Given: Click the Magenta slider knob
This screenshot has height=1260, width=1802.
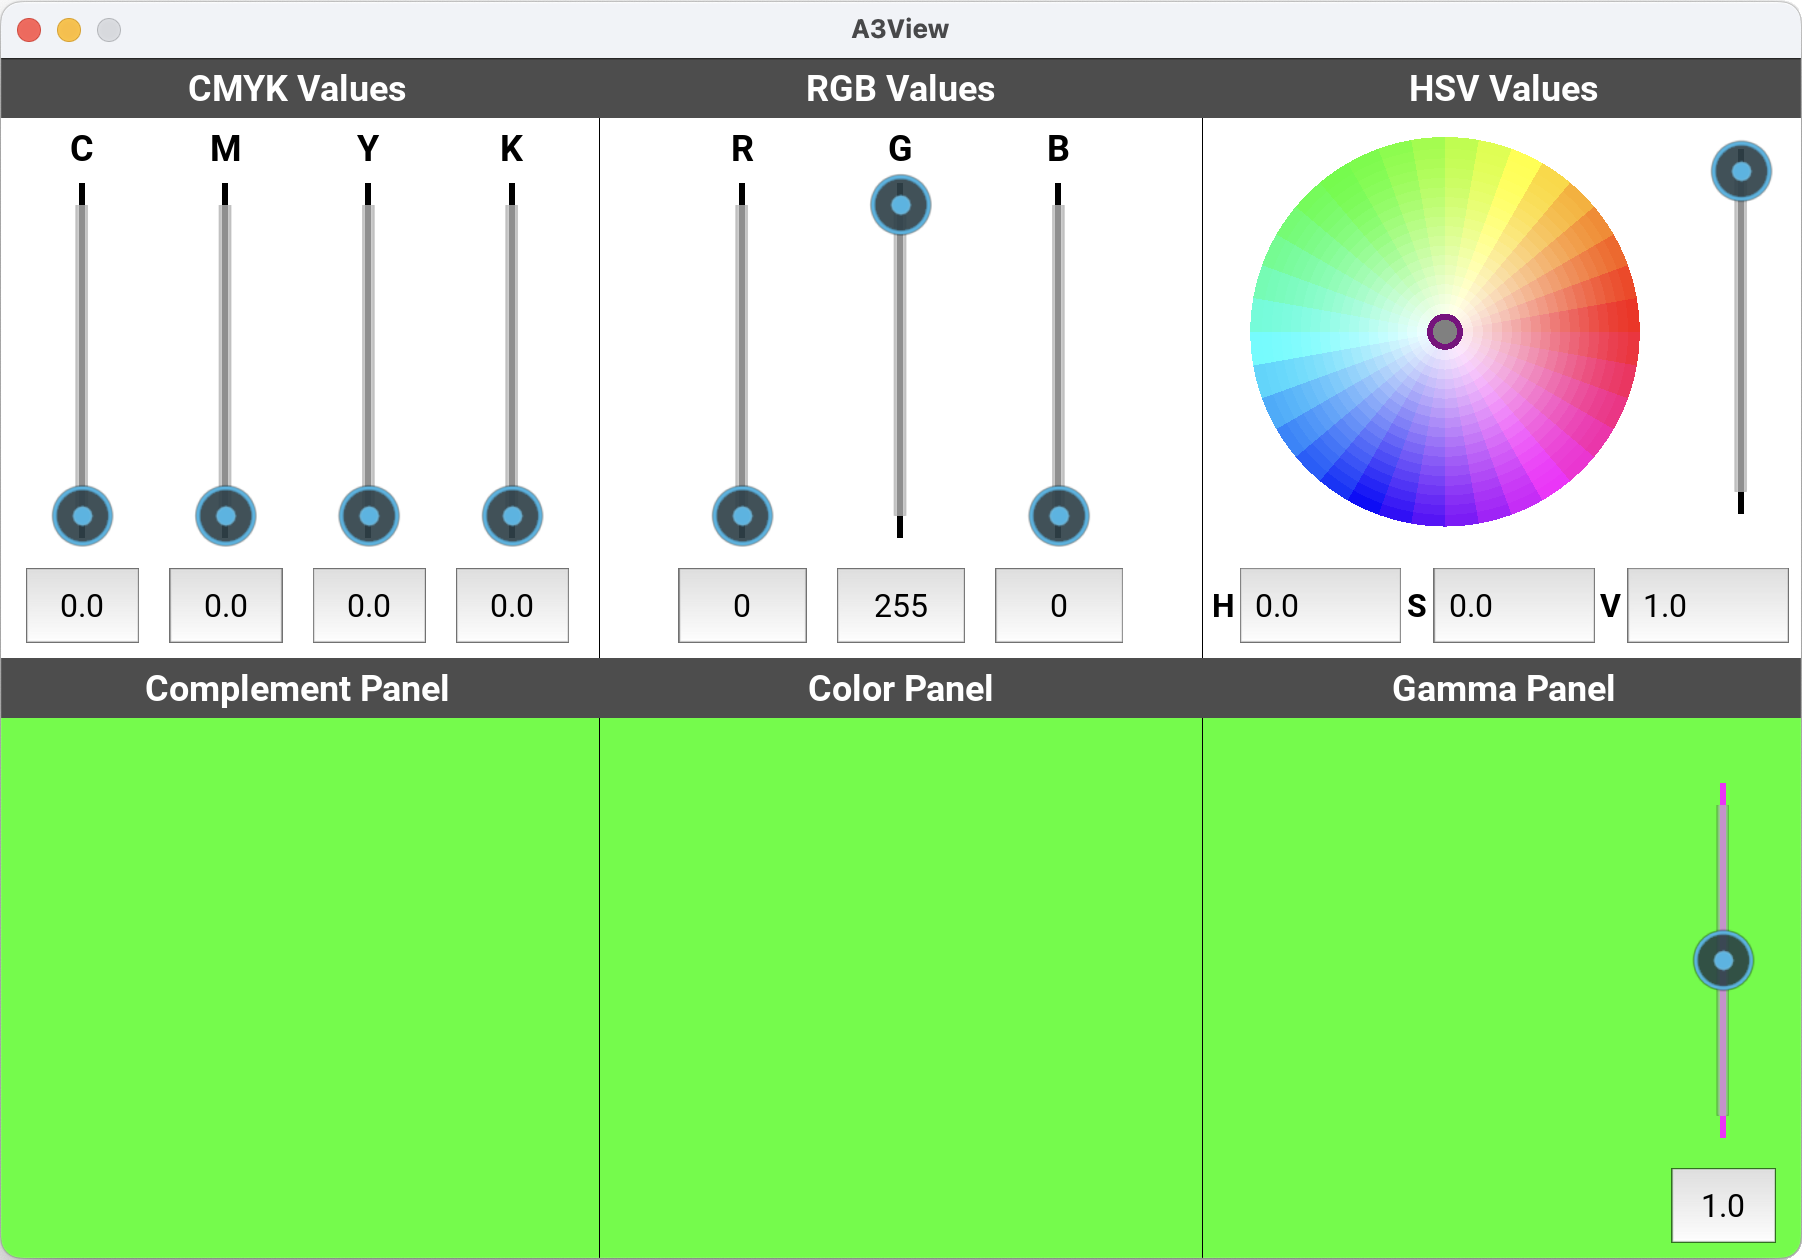Looking at the screenshot, I should [x=225, y=516].
